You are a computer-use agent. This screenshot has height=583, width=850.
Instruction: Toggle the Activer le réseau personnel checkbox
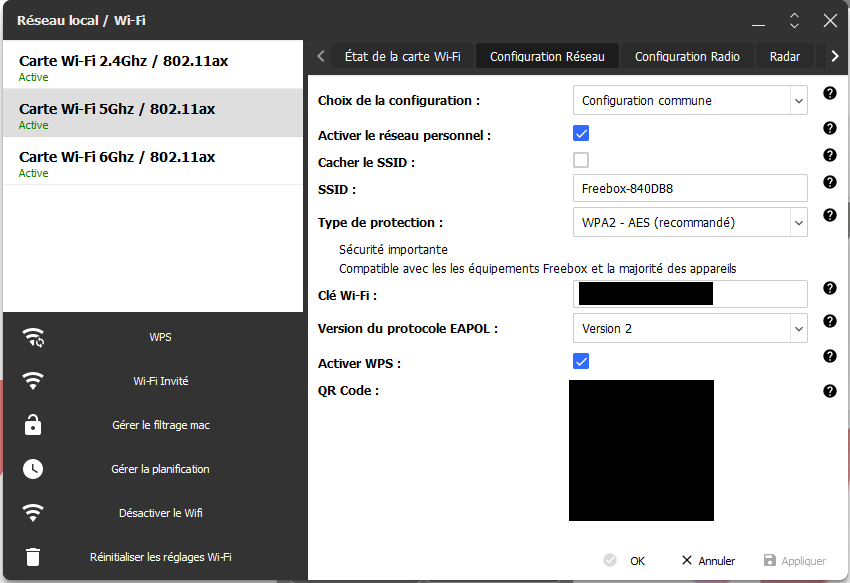coord(581,134)
